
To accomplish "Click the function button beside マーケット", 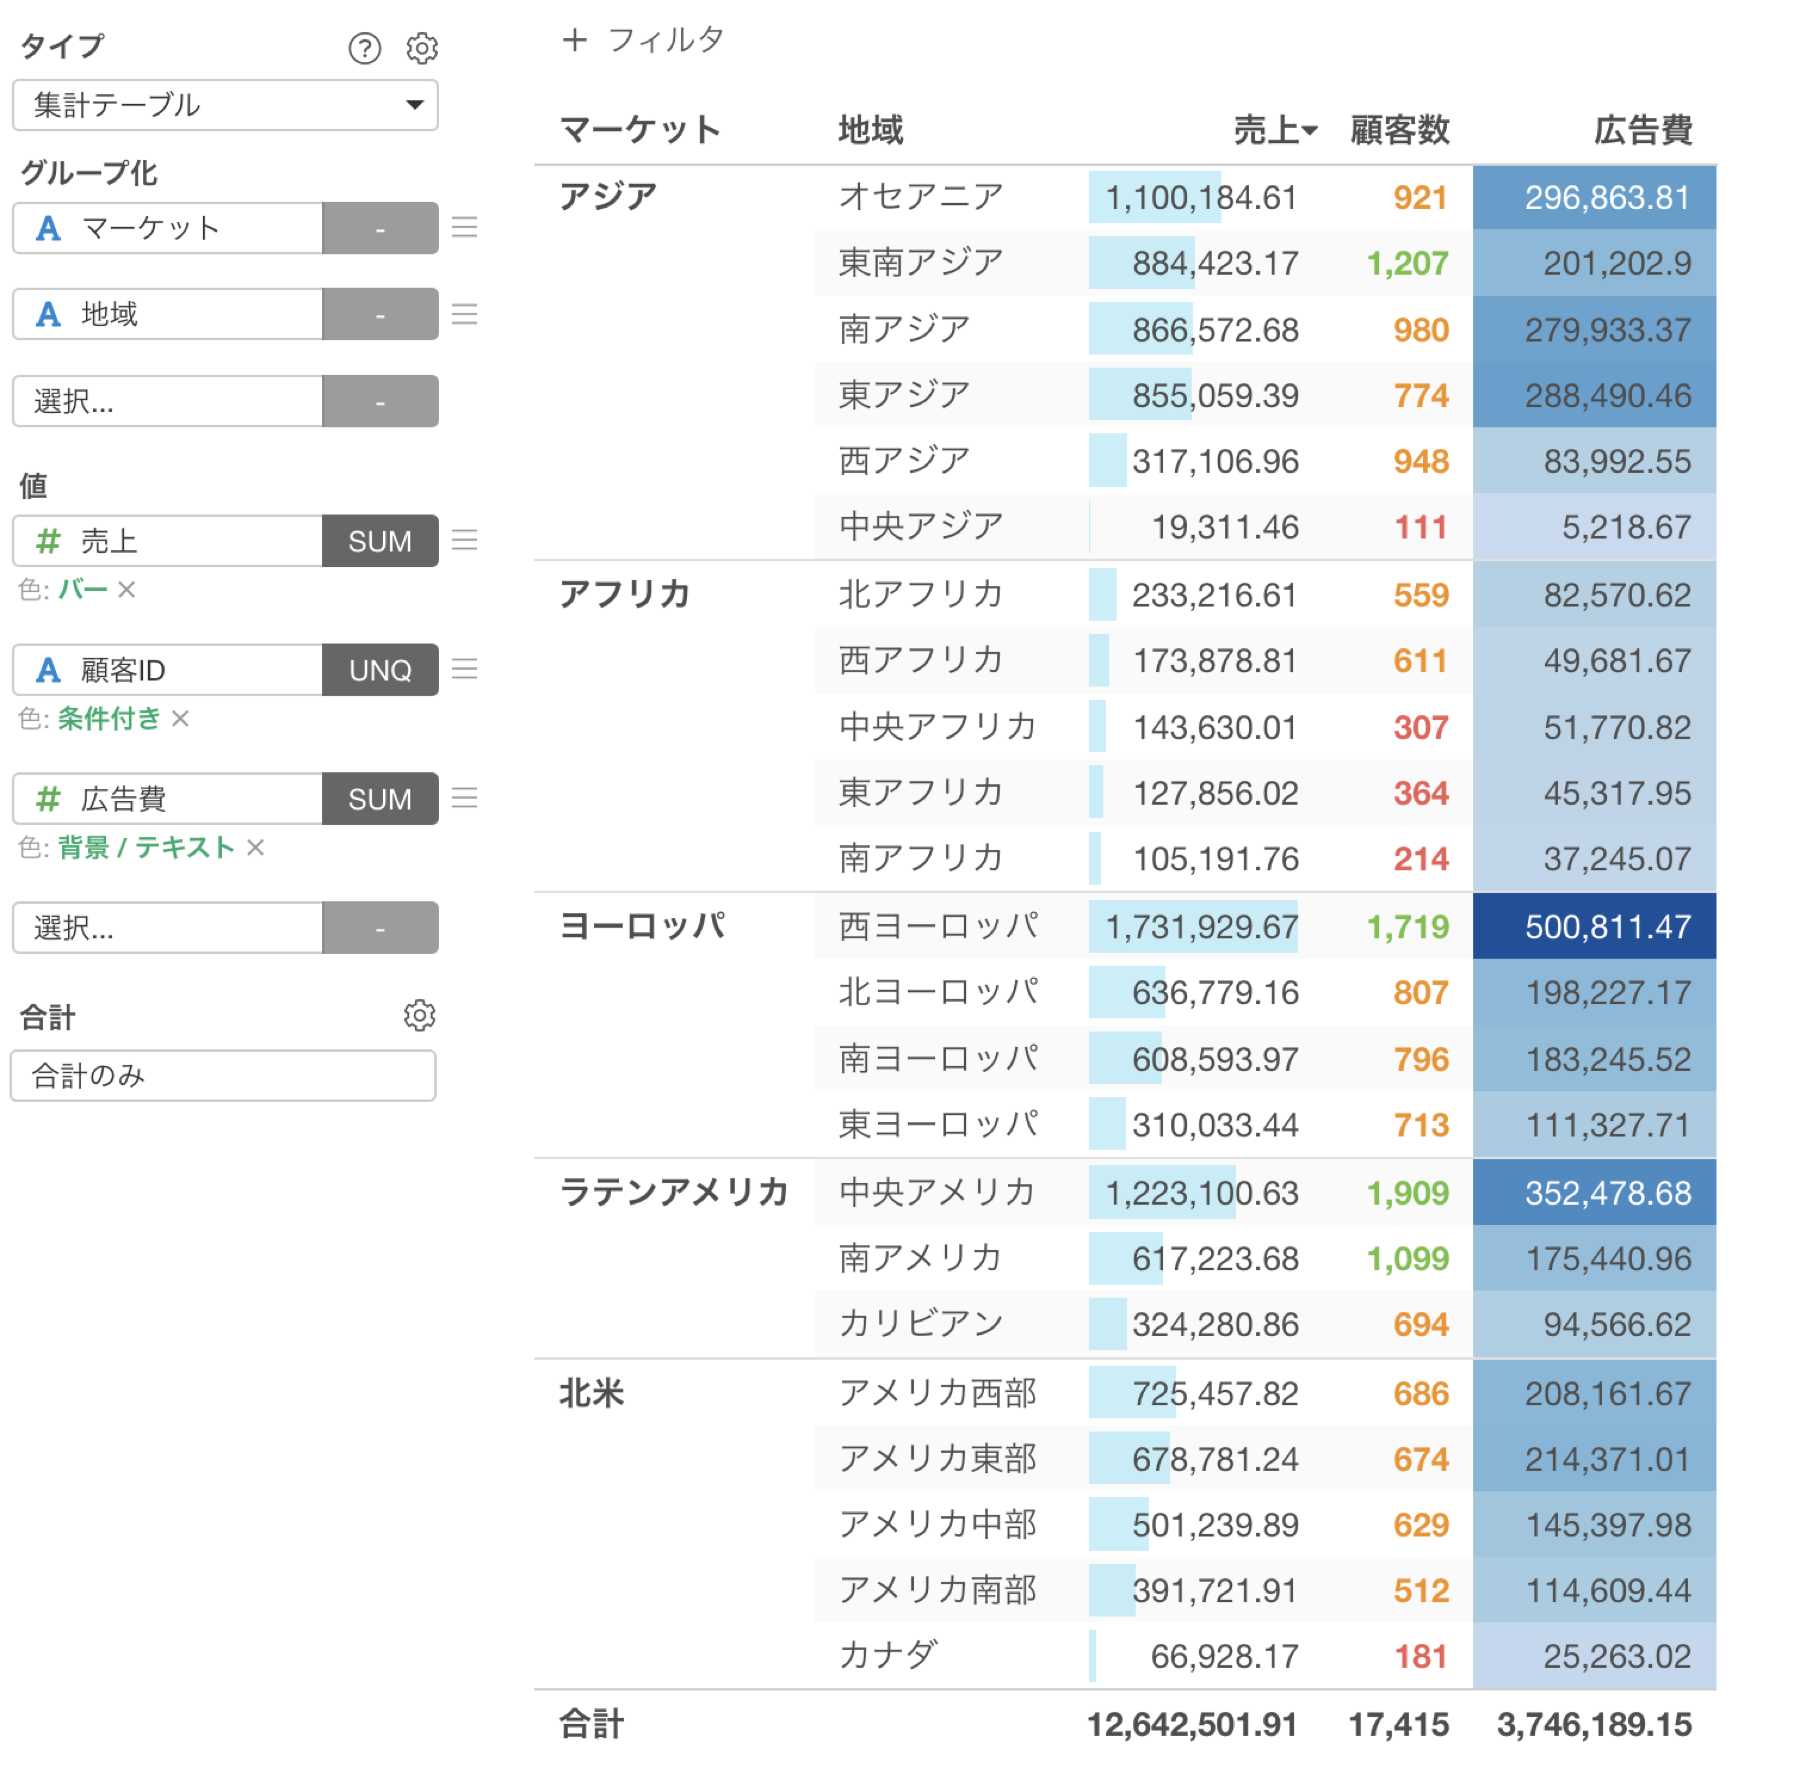I will click(380, 228).
